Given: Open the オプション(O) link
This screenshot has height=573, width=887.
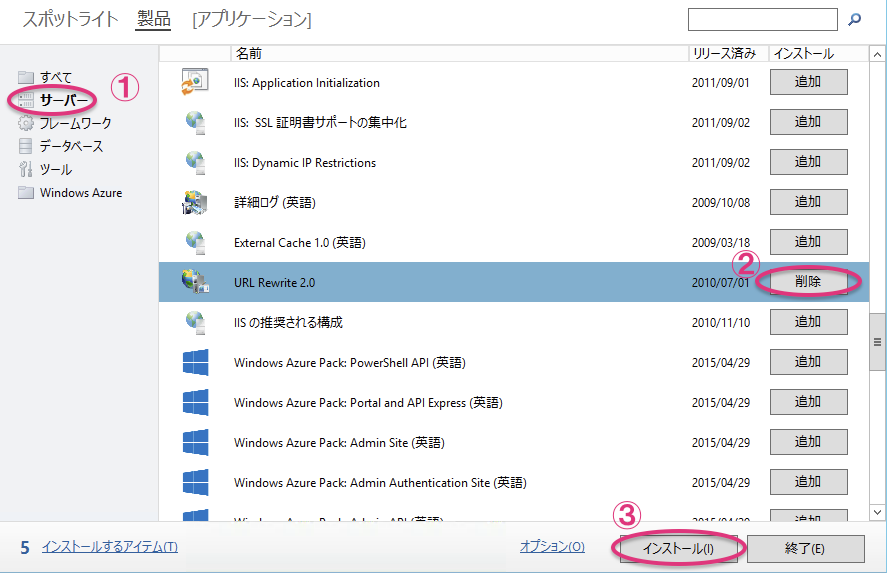Looking at the screenshot, I should point(552,546).
